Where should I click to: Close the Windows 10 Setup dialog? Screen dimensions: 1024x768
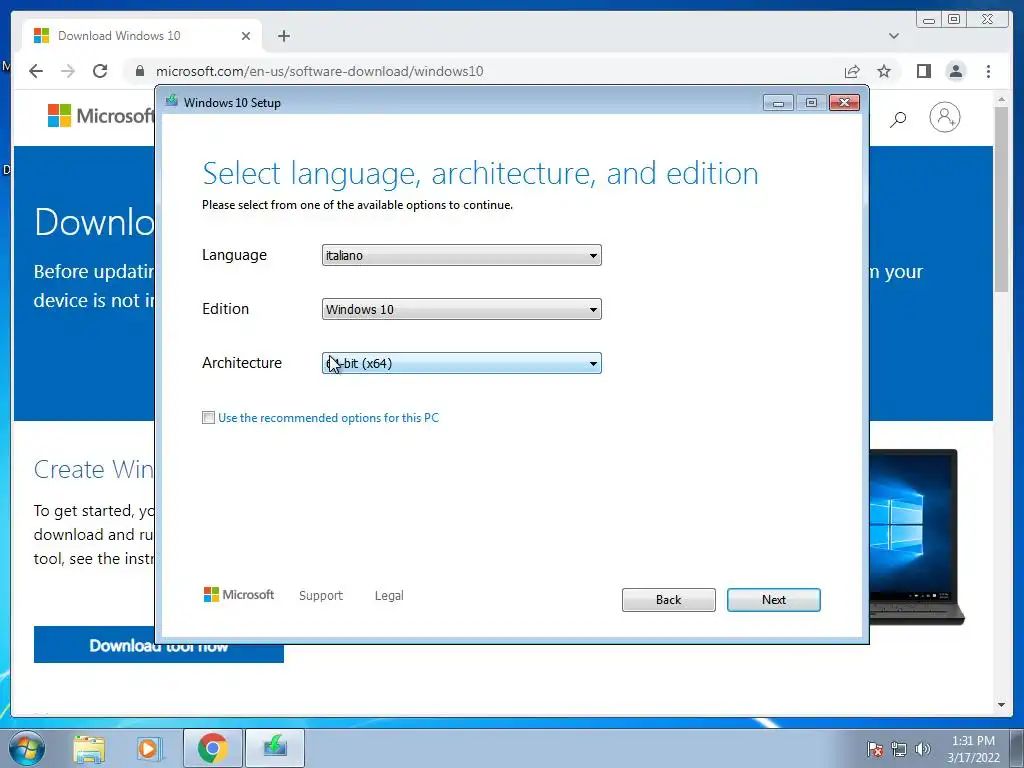[844, 103]
